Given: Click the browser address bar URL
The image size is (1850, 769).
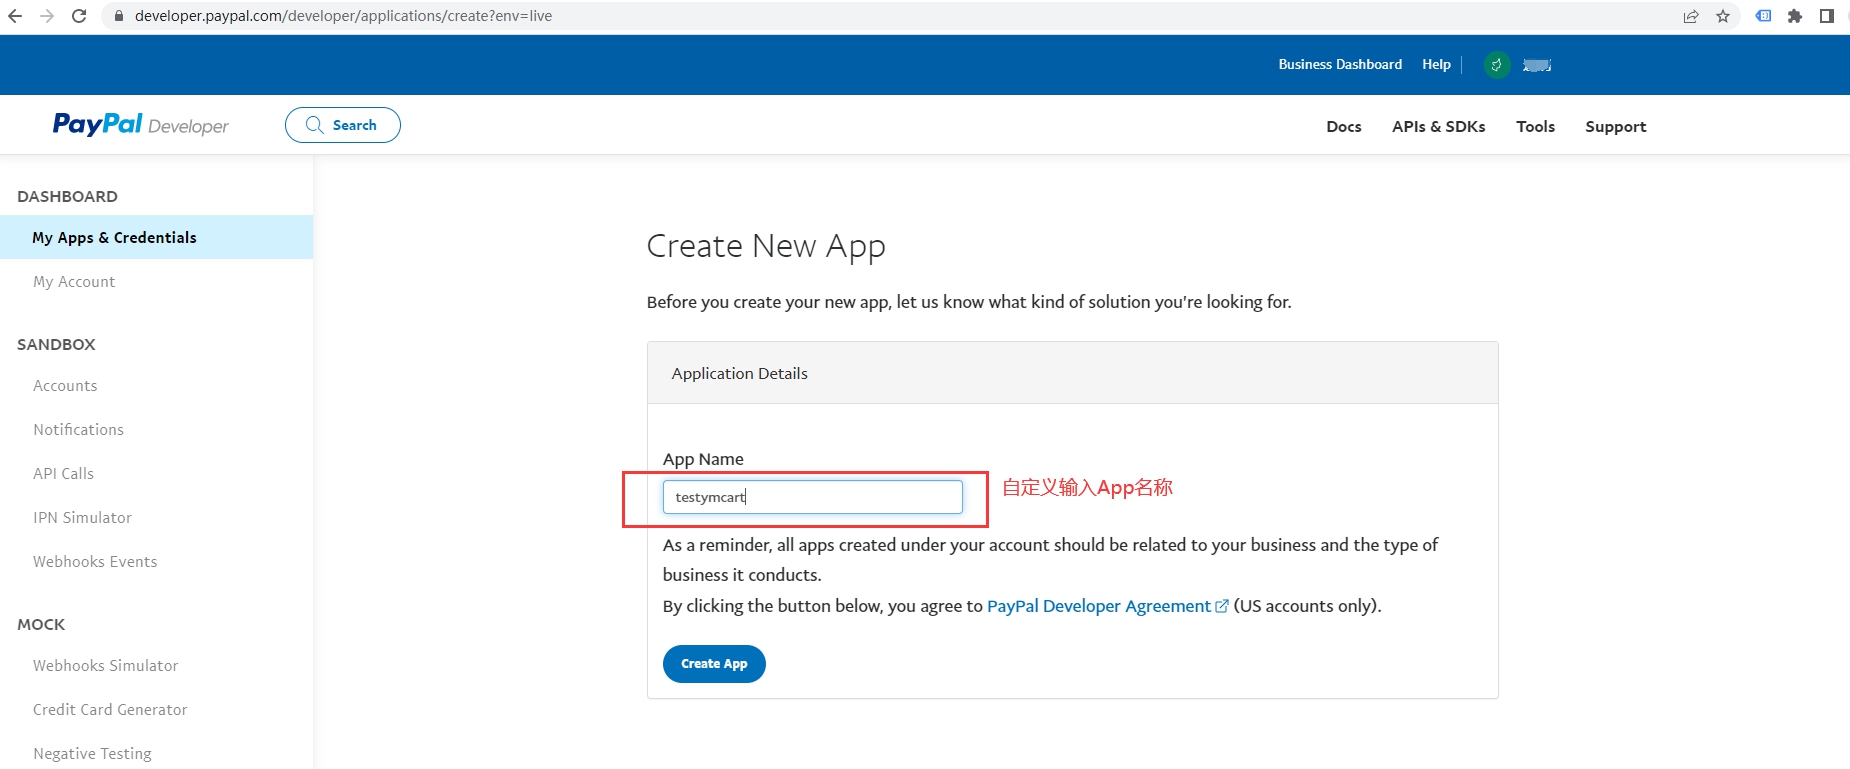Looking at the screenshot, I should 343,16.
